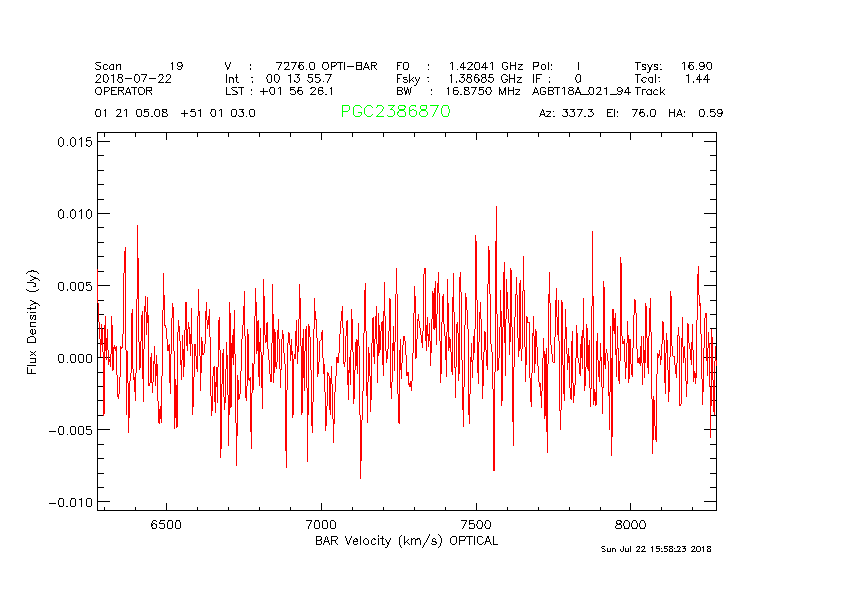The image size is (842, 595).
Task: Click the 7000 tick label on x-axis
Action: coord(320,524)
